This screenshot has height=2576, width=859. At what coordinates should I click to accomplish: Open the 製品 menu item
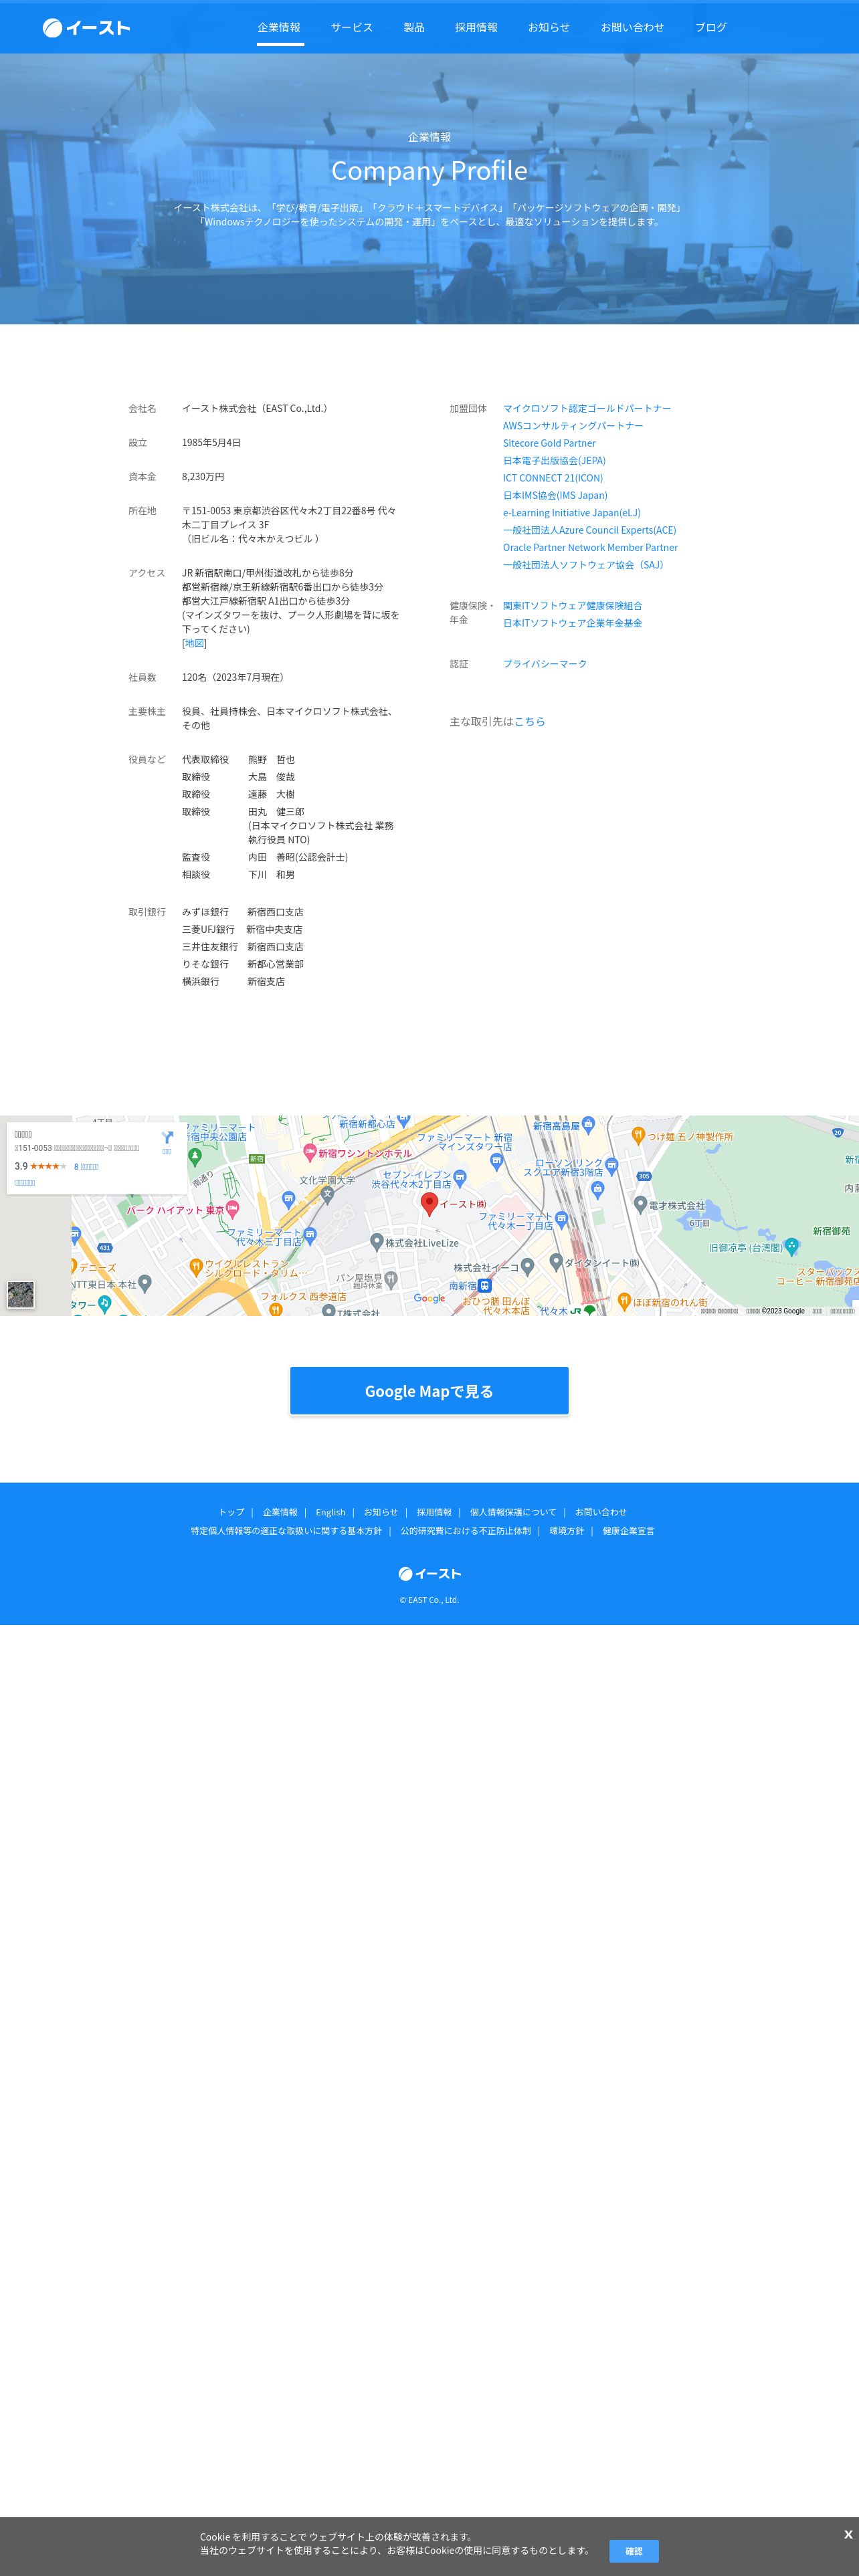(414, 27)
